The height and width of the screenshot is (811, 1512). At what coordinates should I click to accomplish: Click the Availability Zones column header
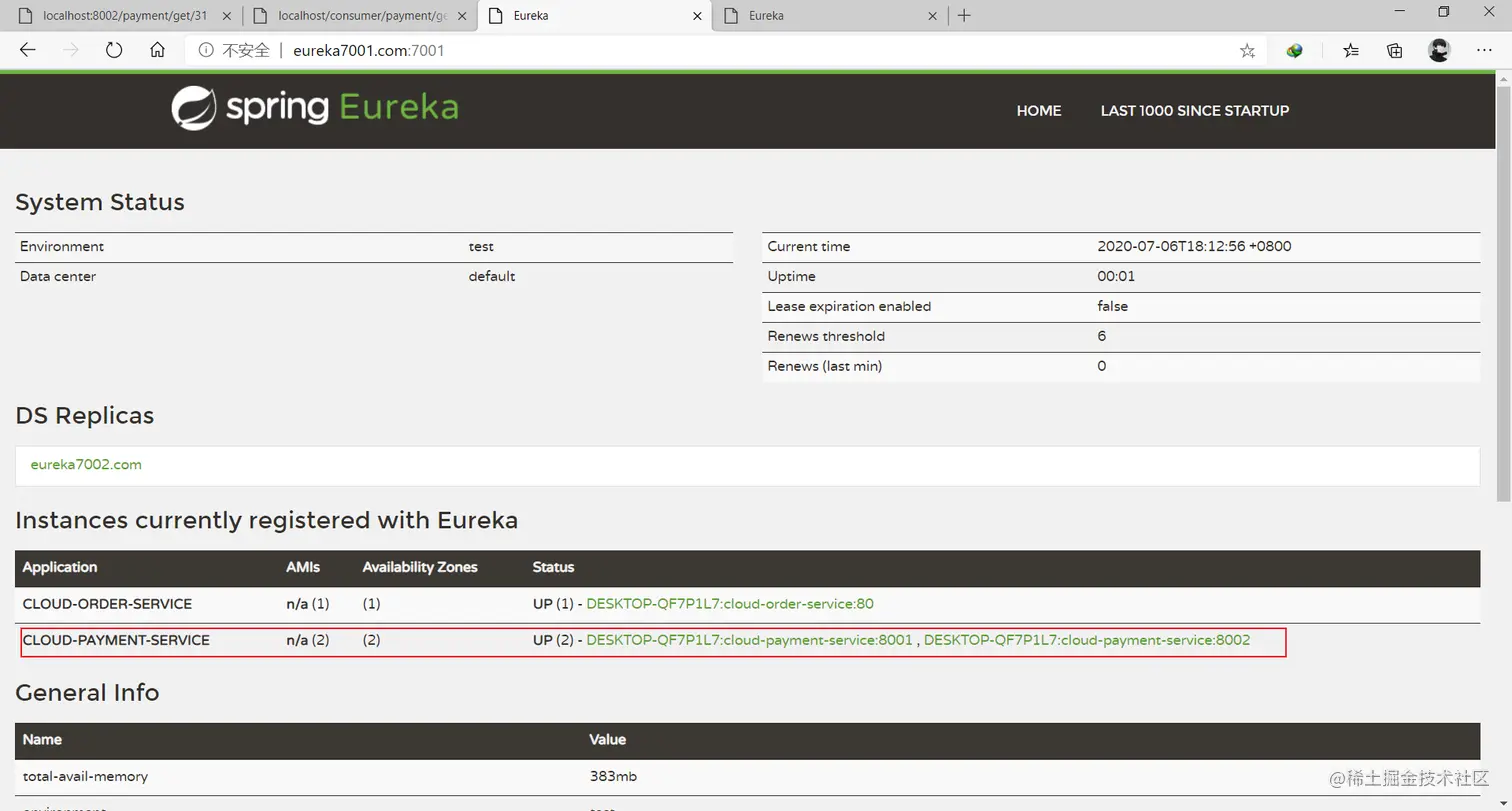(x=420, y=567)
